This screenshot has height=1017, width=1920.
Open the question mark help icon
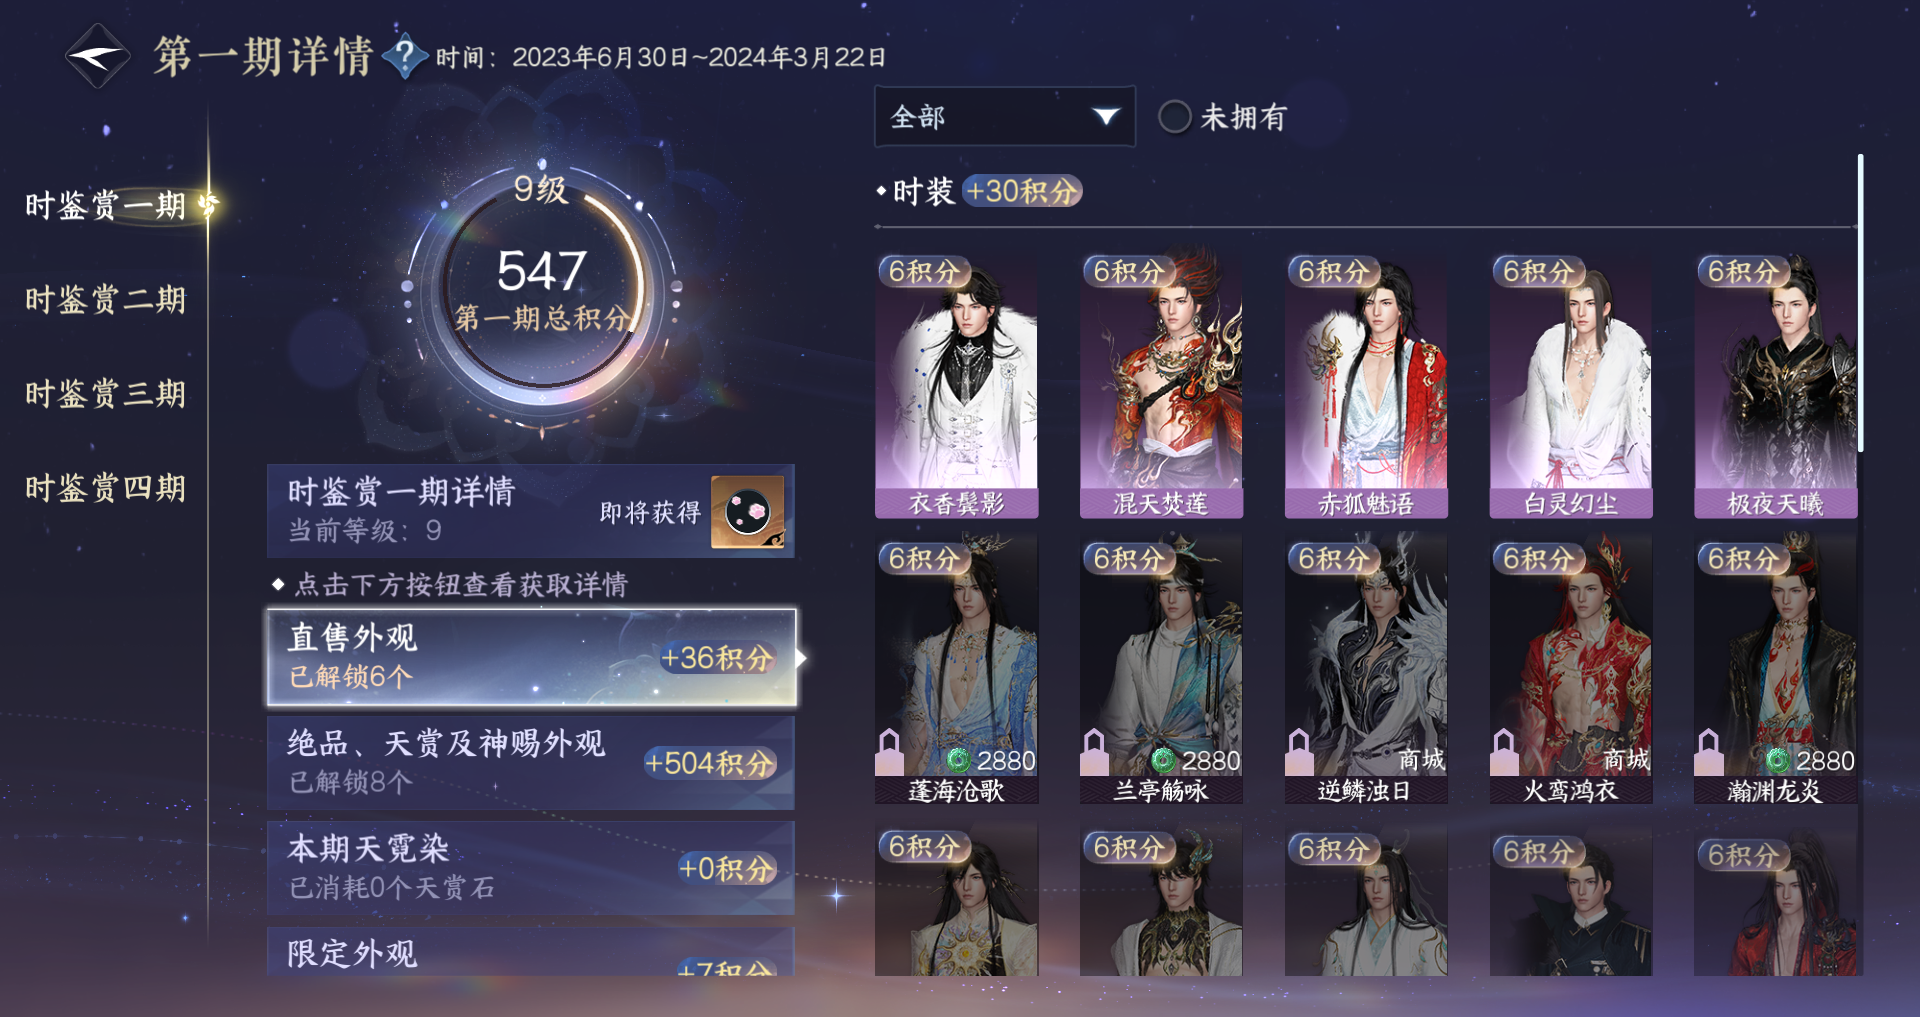pyautogui.click(x=405, y=57)
